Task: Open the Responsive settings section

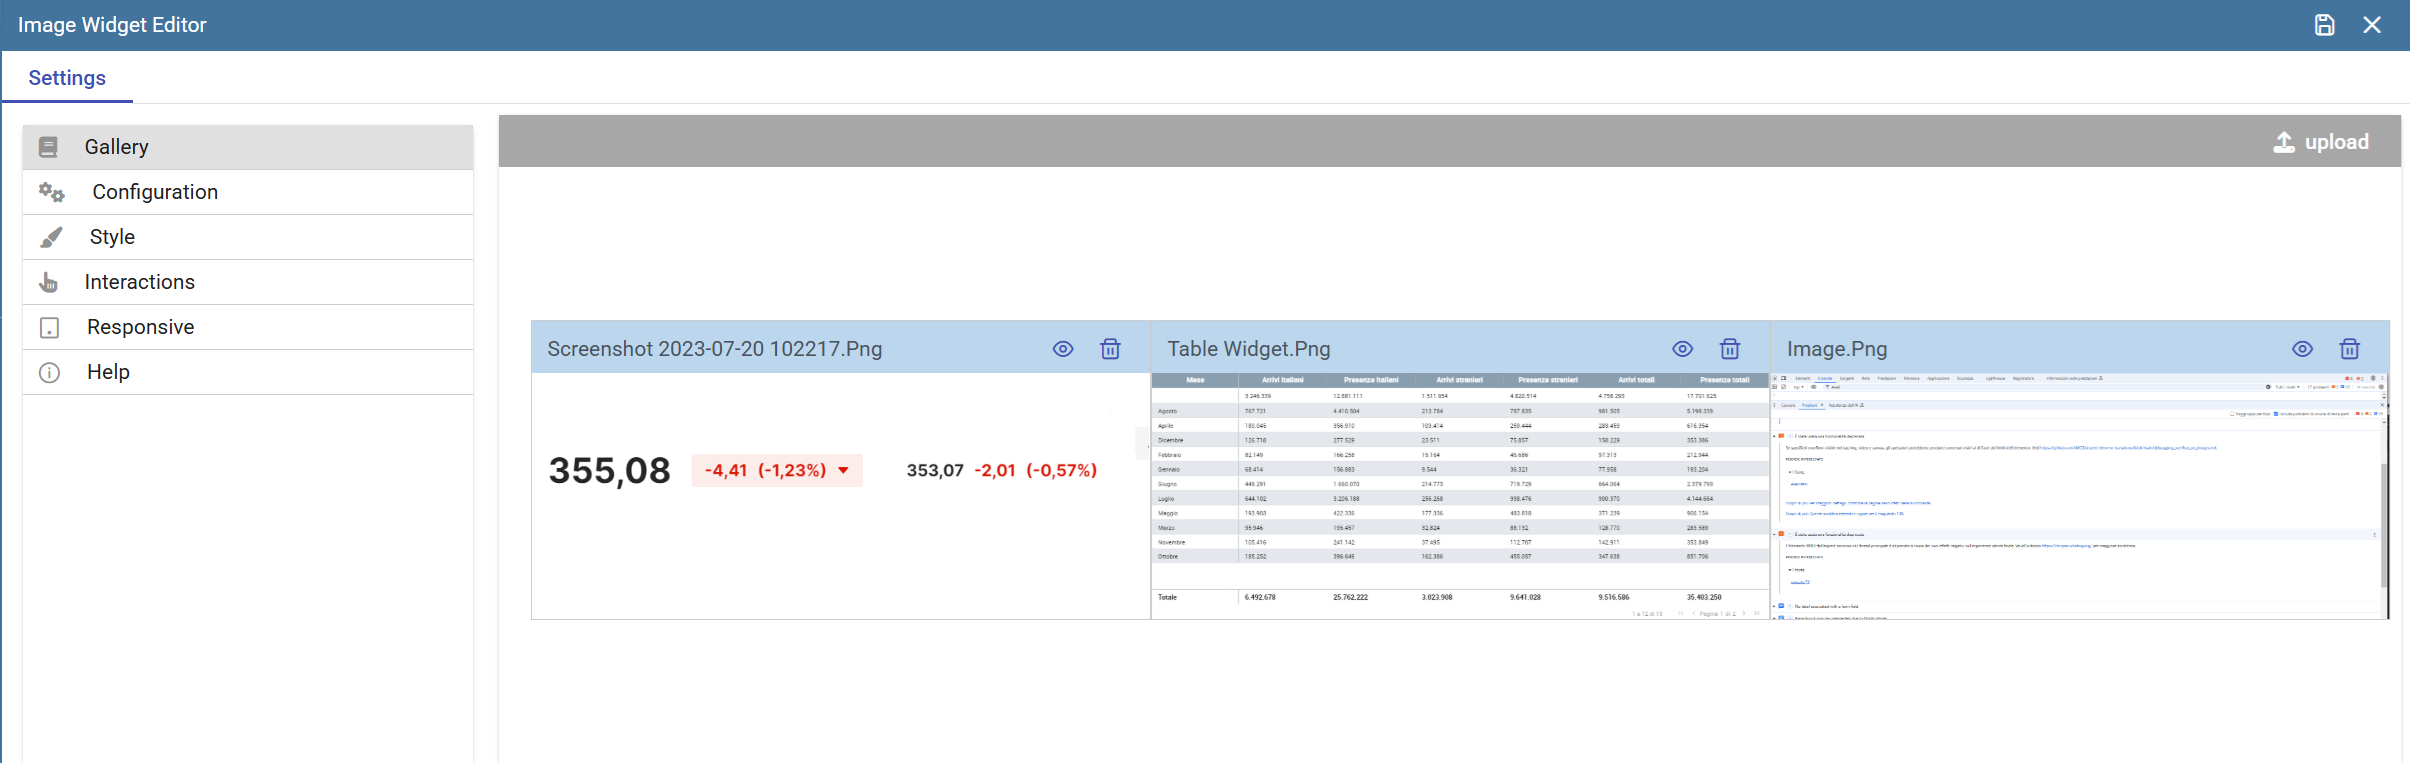Action: 248,327
